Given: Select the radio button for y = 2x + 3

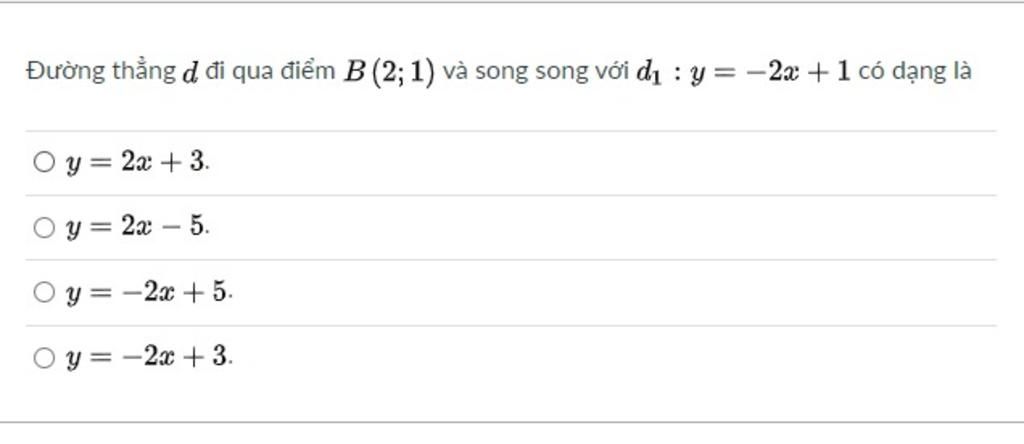Looking at the screenshot, I should (44, 161).
